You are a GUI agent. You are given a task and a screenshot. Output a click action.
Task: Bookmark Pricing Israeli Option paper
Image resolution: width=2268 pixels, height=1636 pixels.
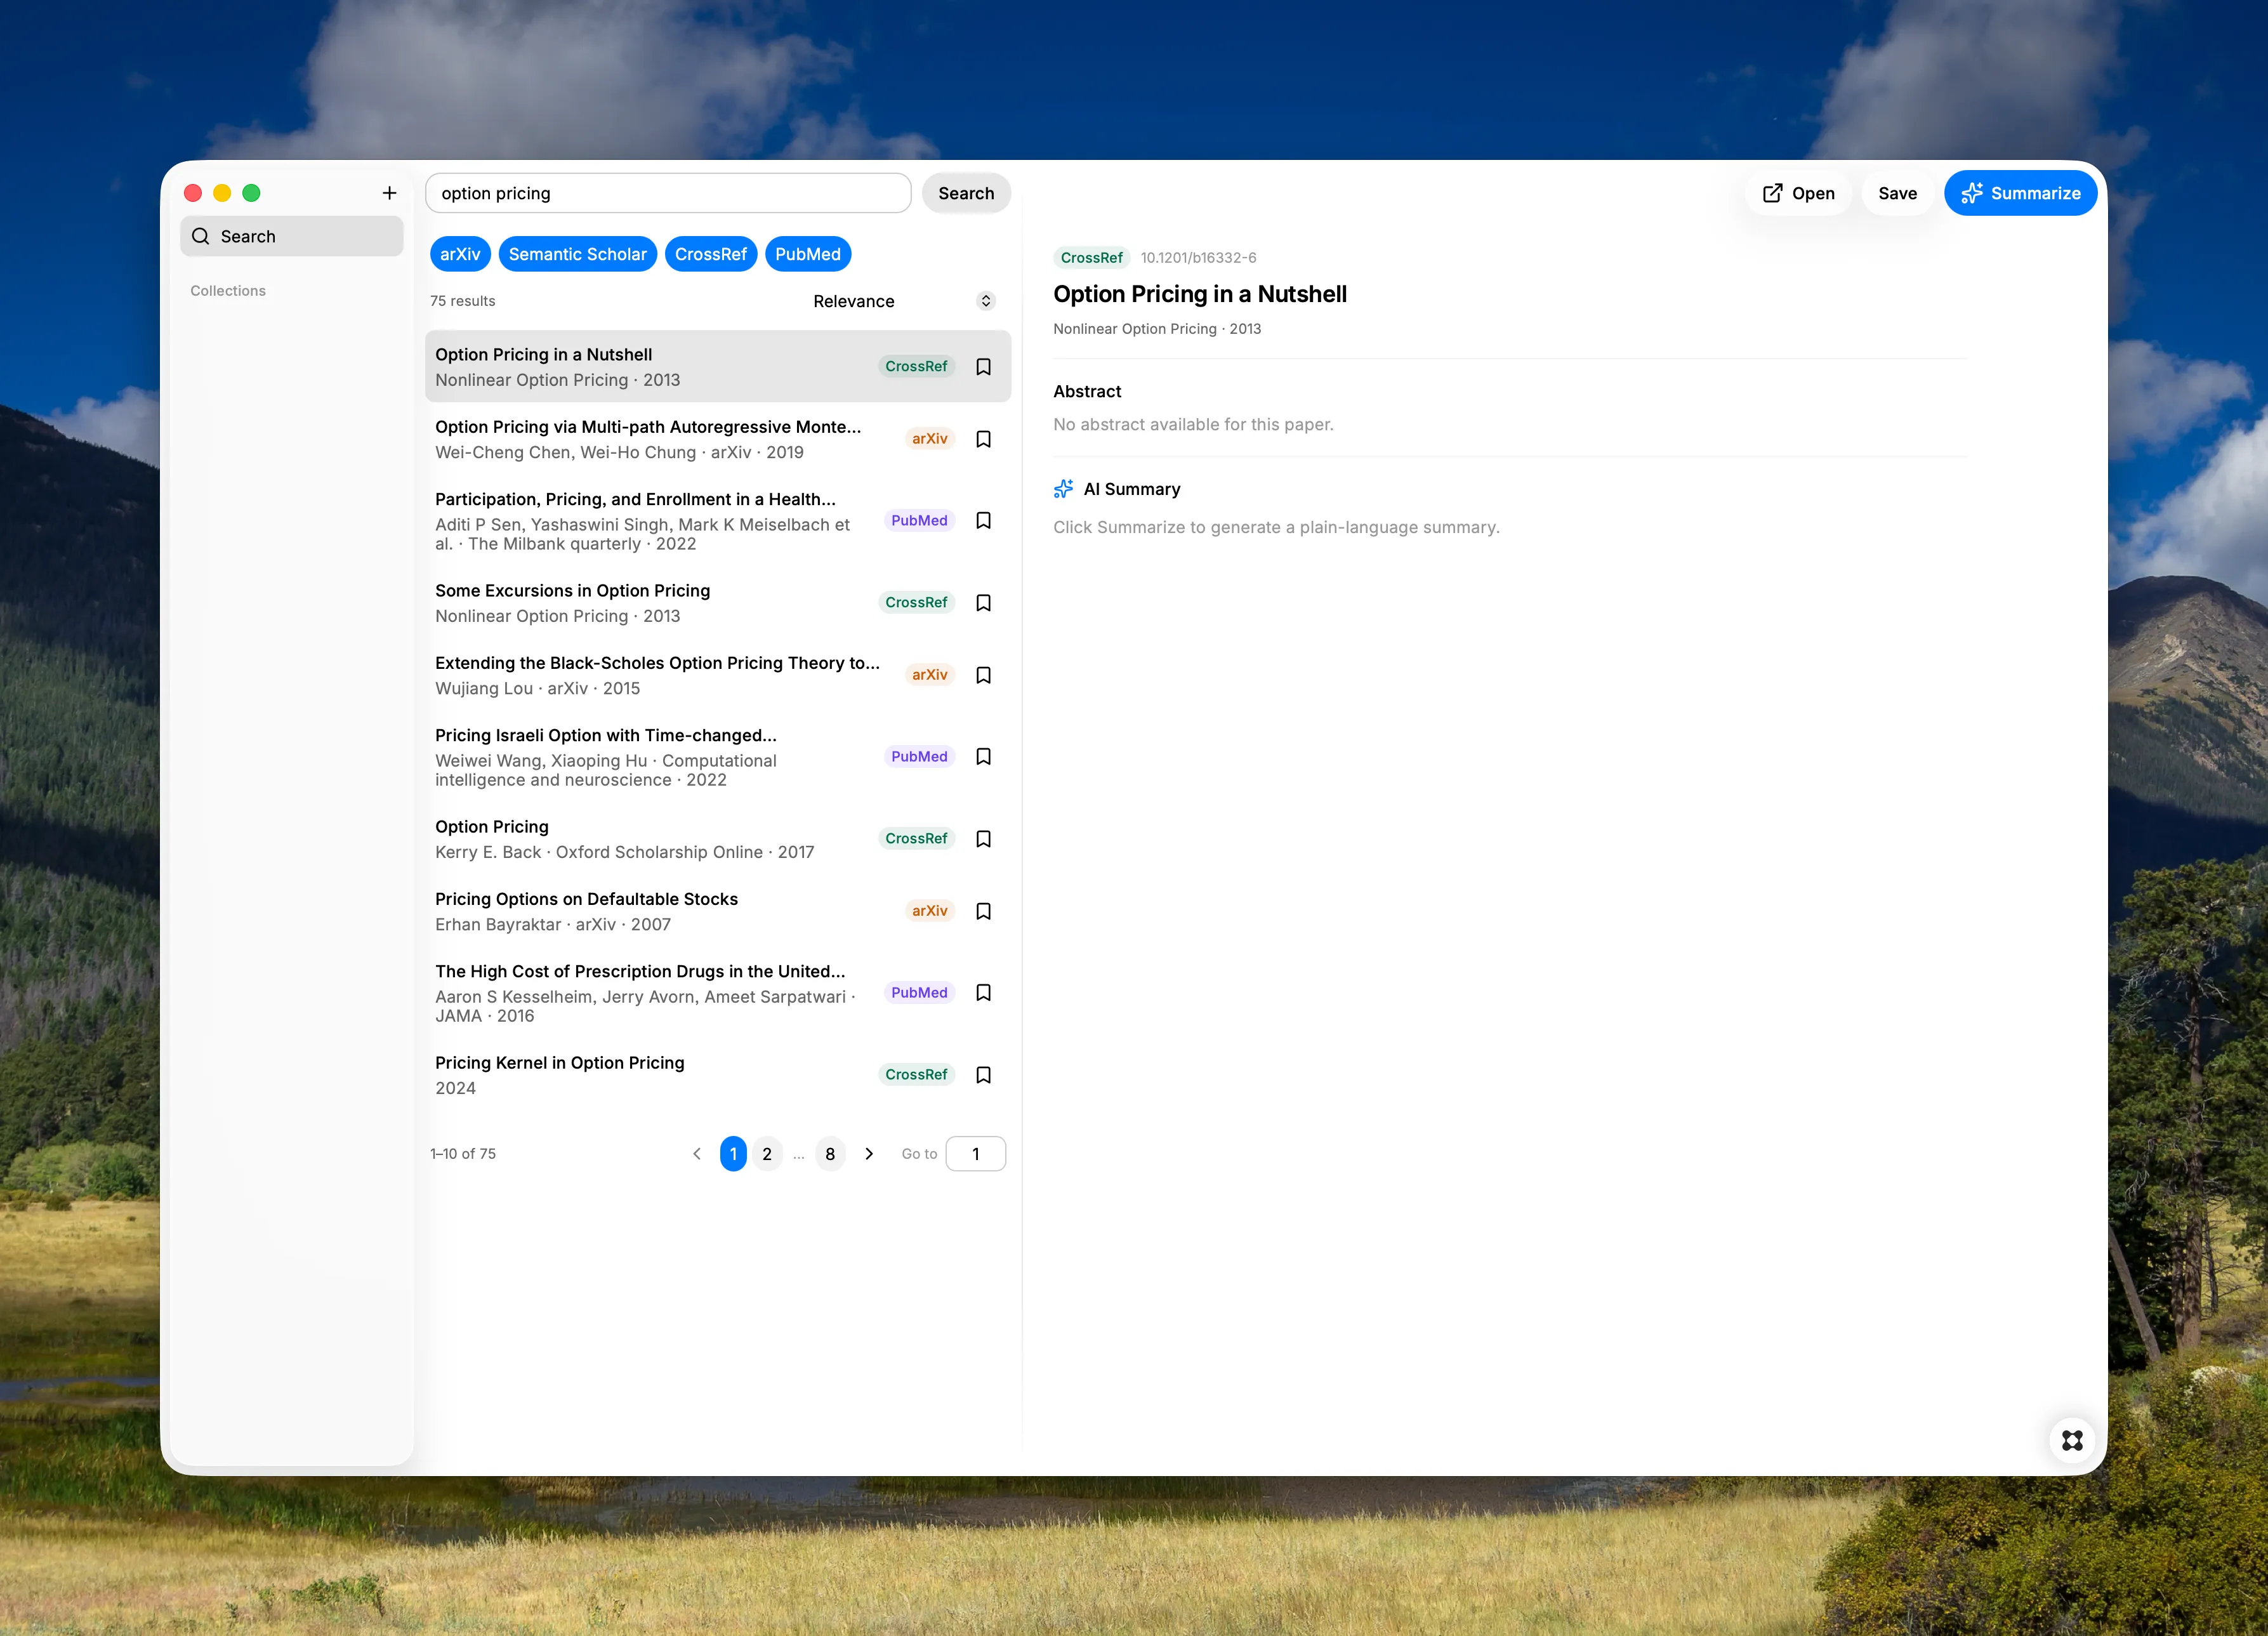click(x=983, y=757)
